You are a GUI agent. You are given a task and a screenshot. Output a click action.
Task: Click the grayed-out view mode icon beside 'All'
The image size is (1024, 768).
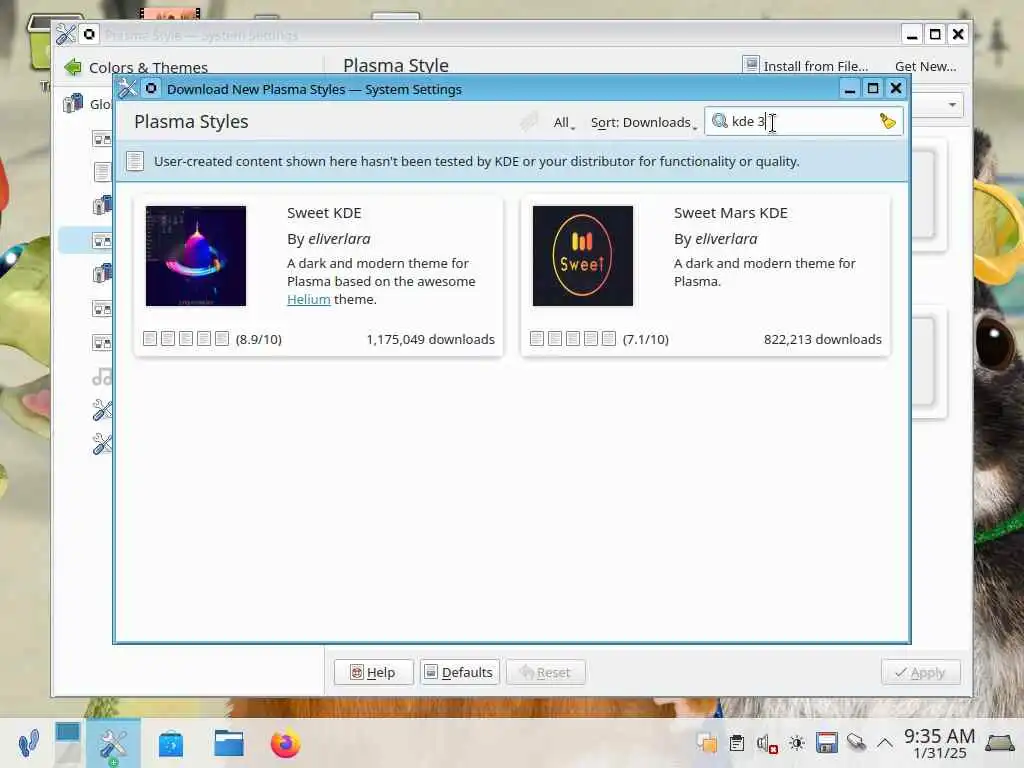[x=529, y=121]
